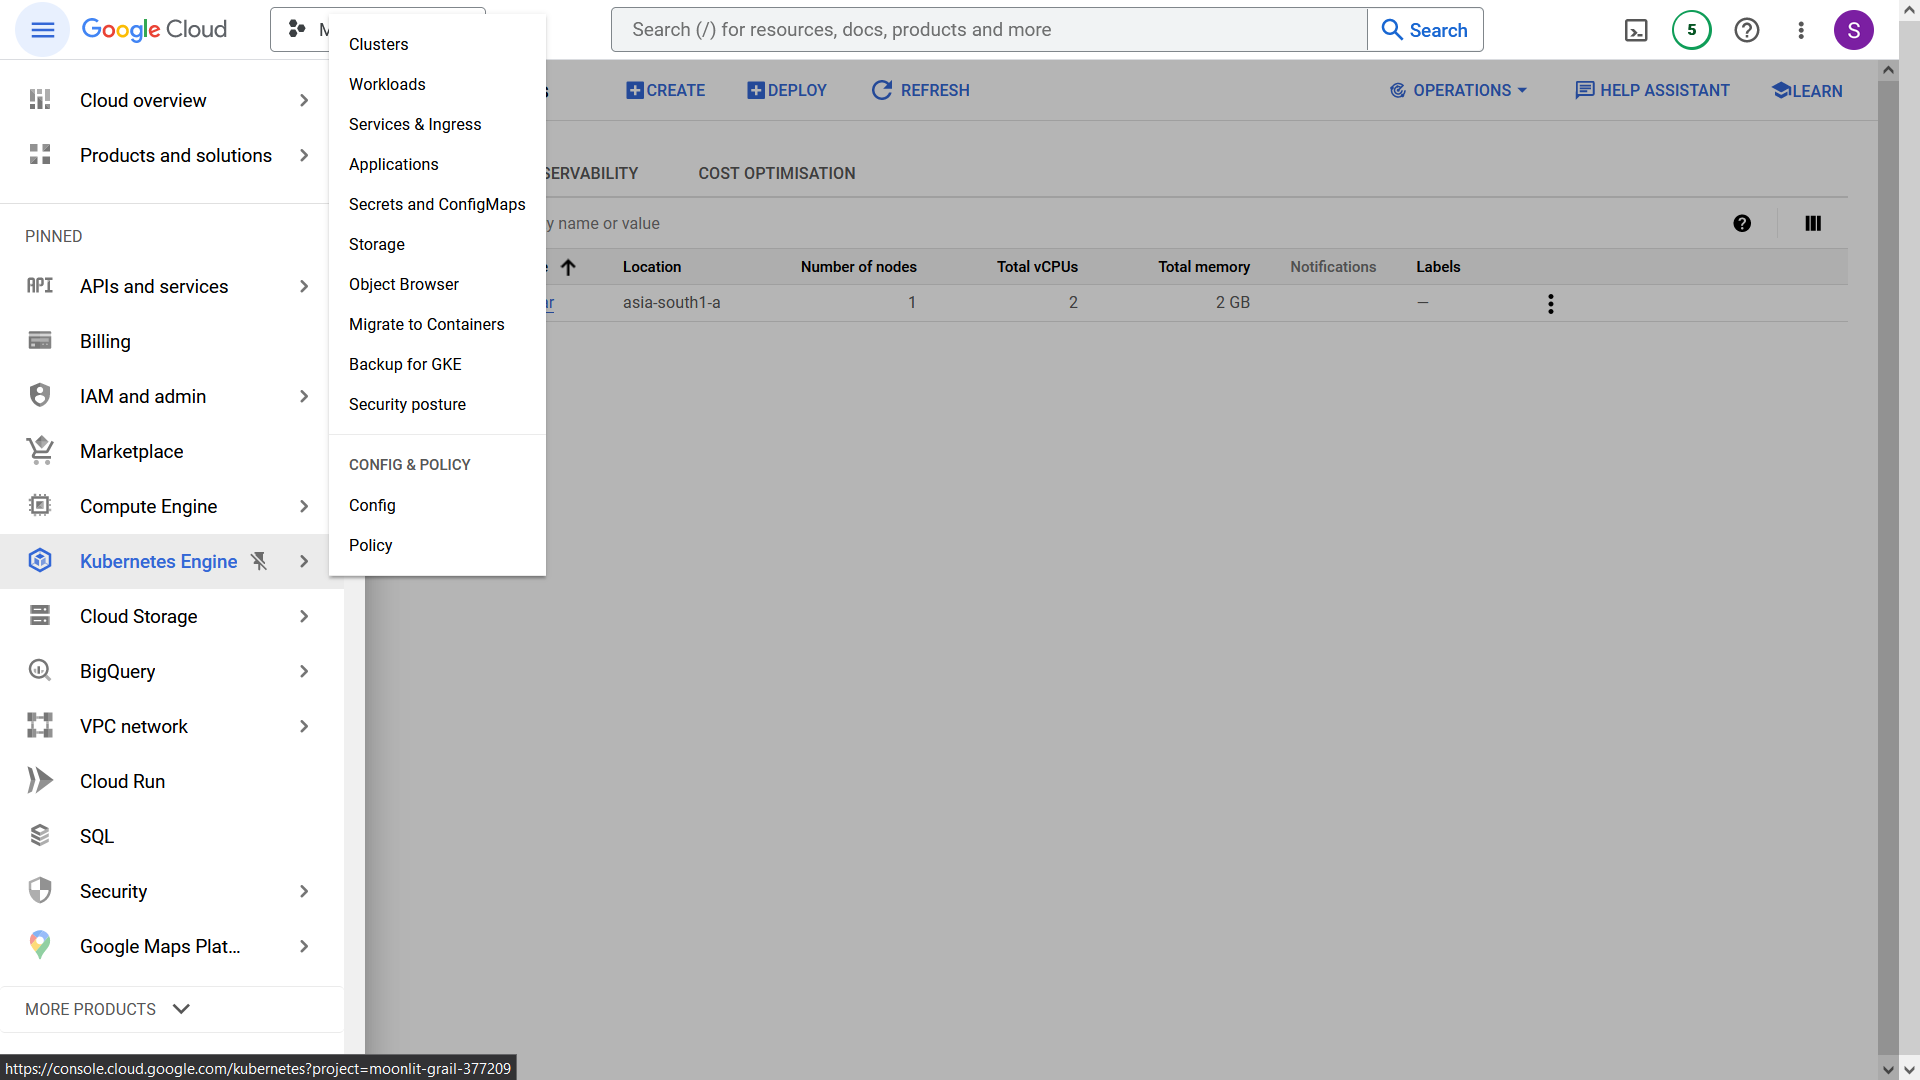Select Clusters from the submenu
The height and width of the screenshot is (1080, 1920).
[437, 44]
